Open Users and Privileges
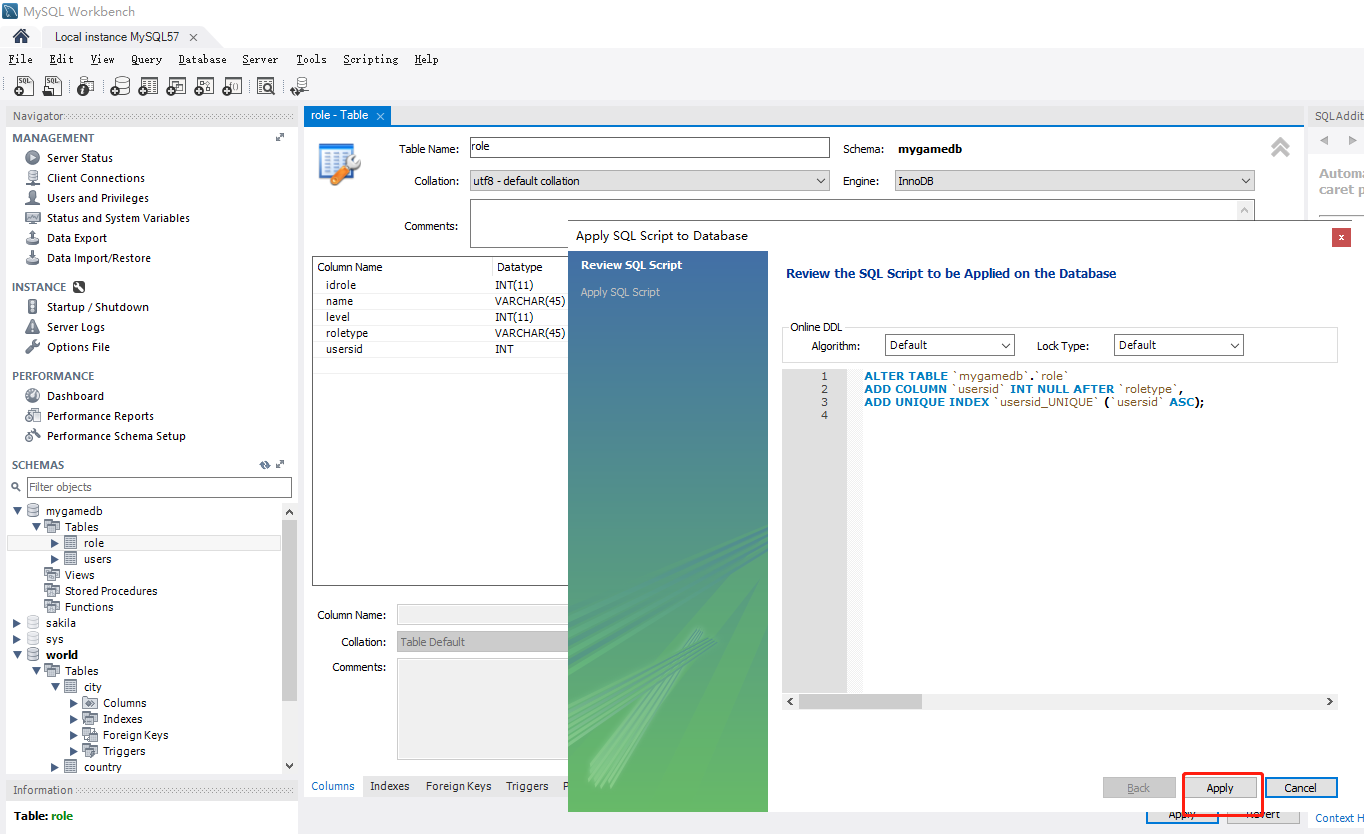 tap(97, 198)
